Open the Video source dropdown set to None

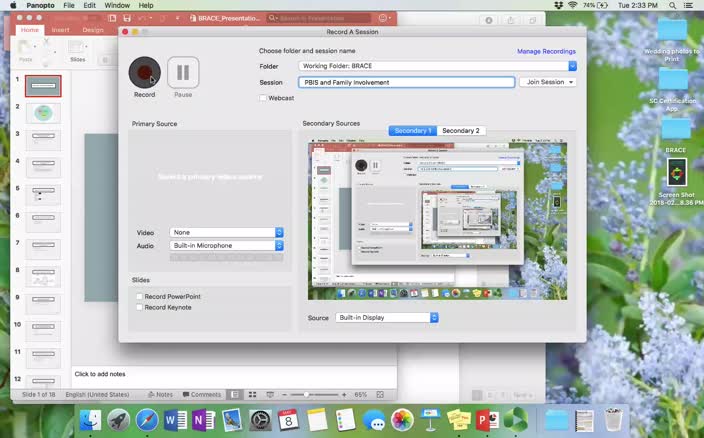[x=227, y=232]
